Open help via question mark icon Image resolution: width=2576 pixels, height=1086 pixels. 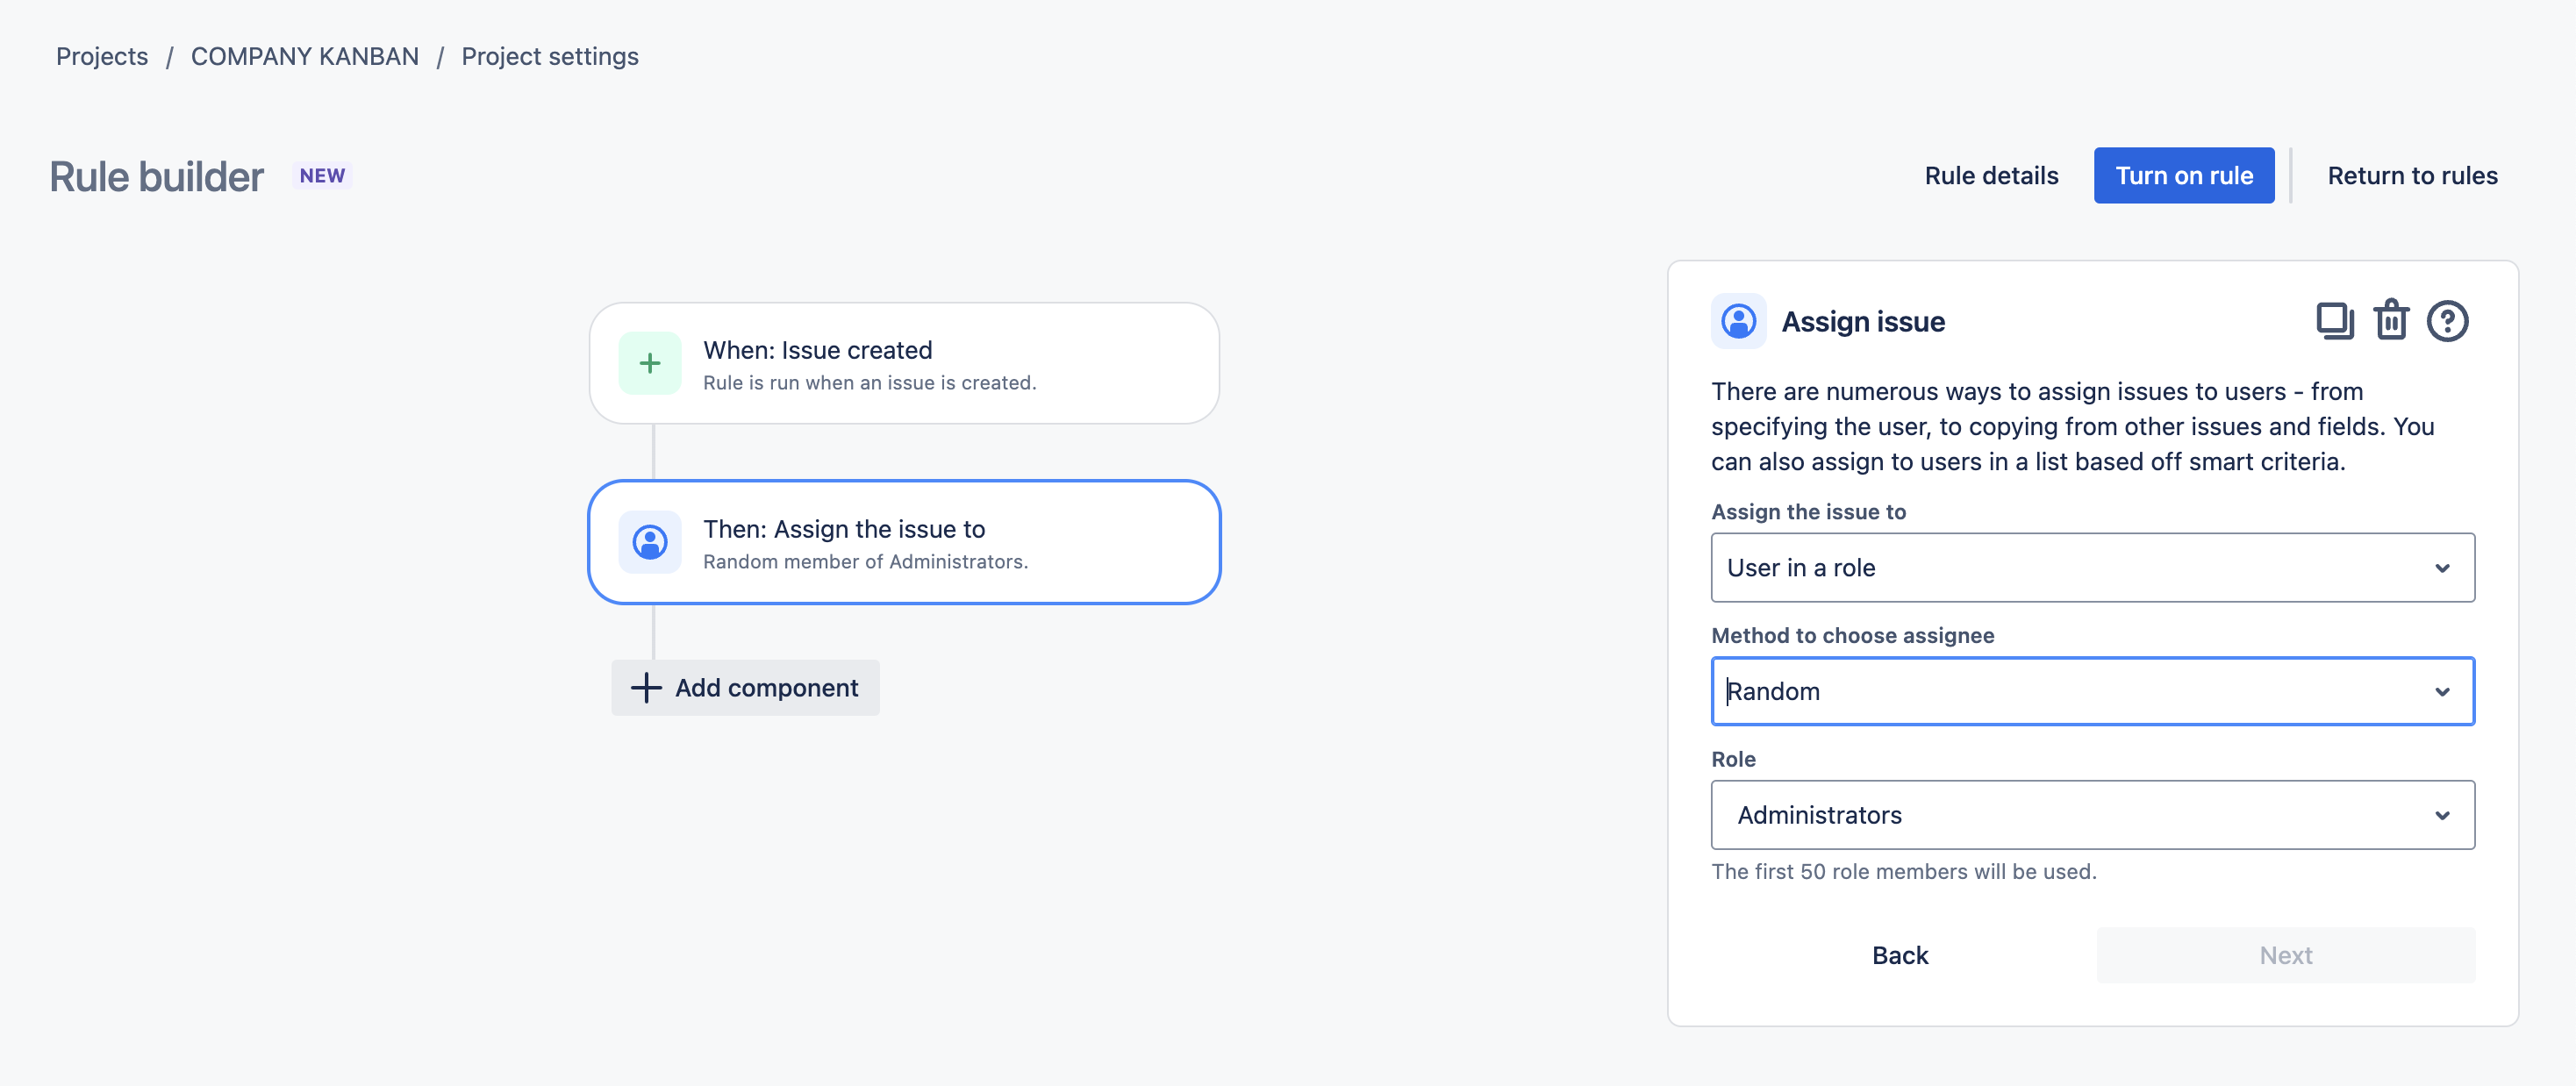(2447, 321)
